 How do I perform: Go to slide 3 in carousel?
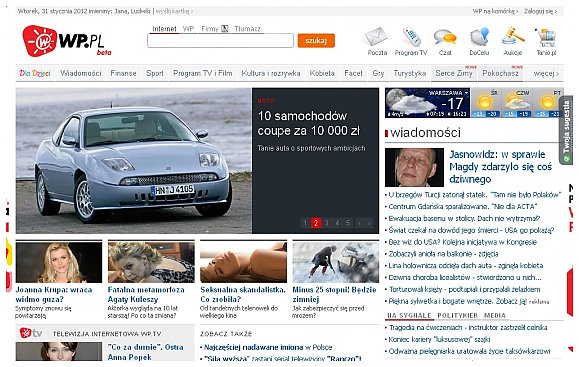click(326, 223)
